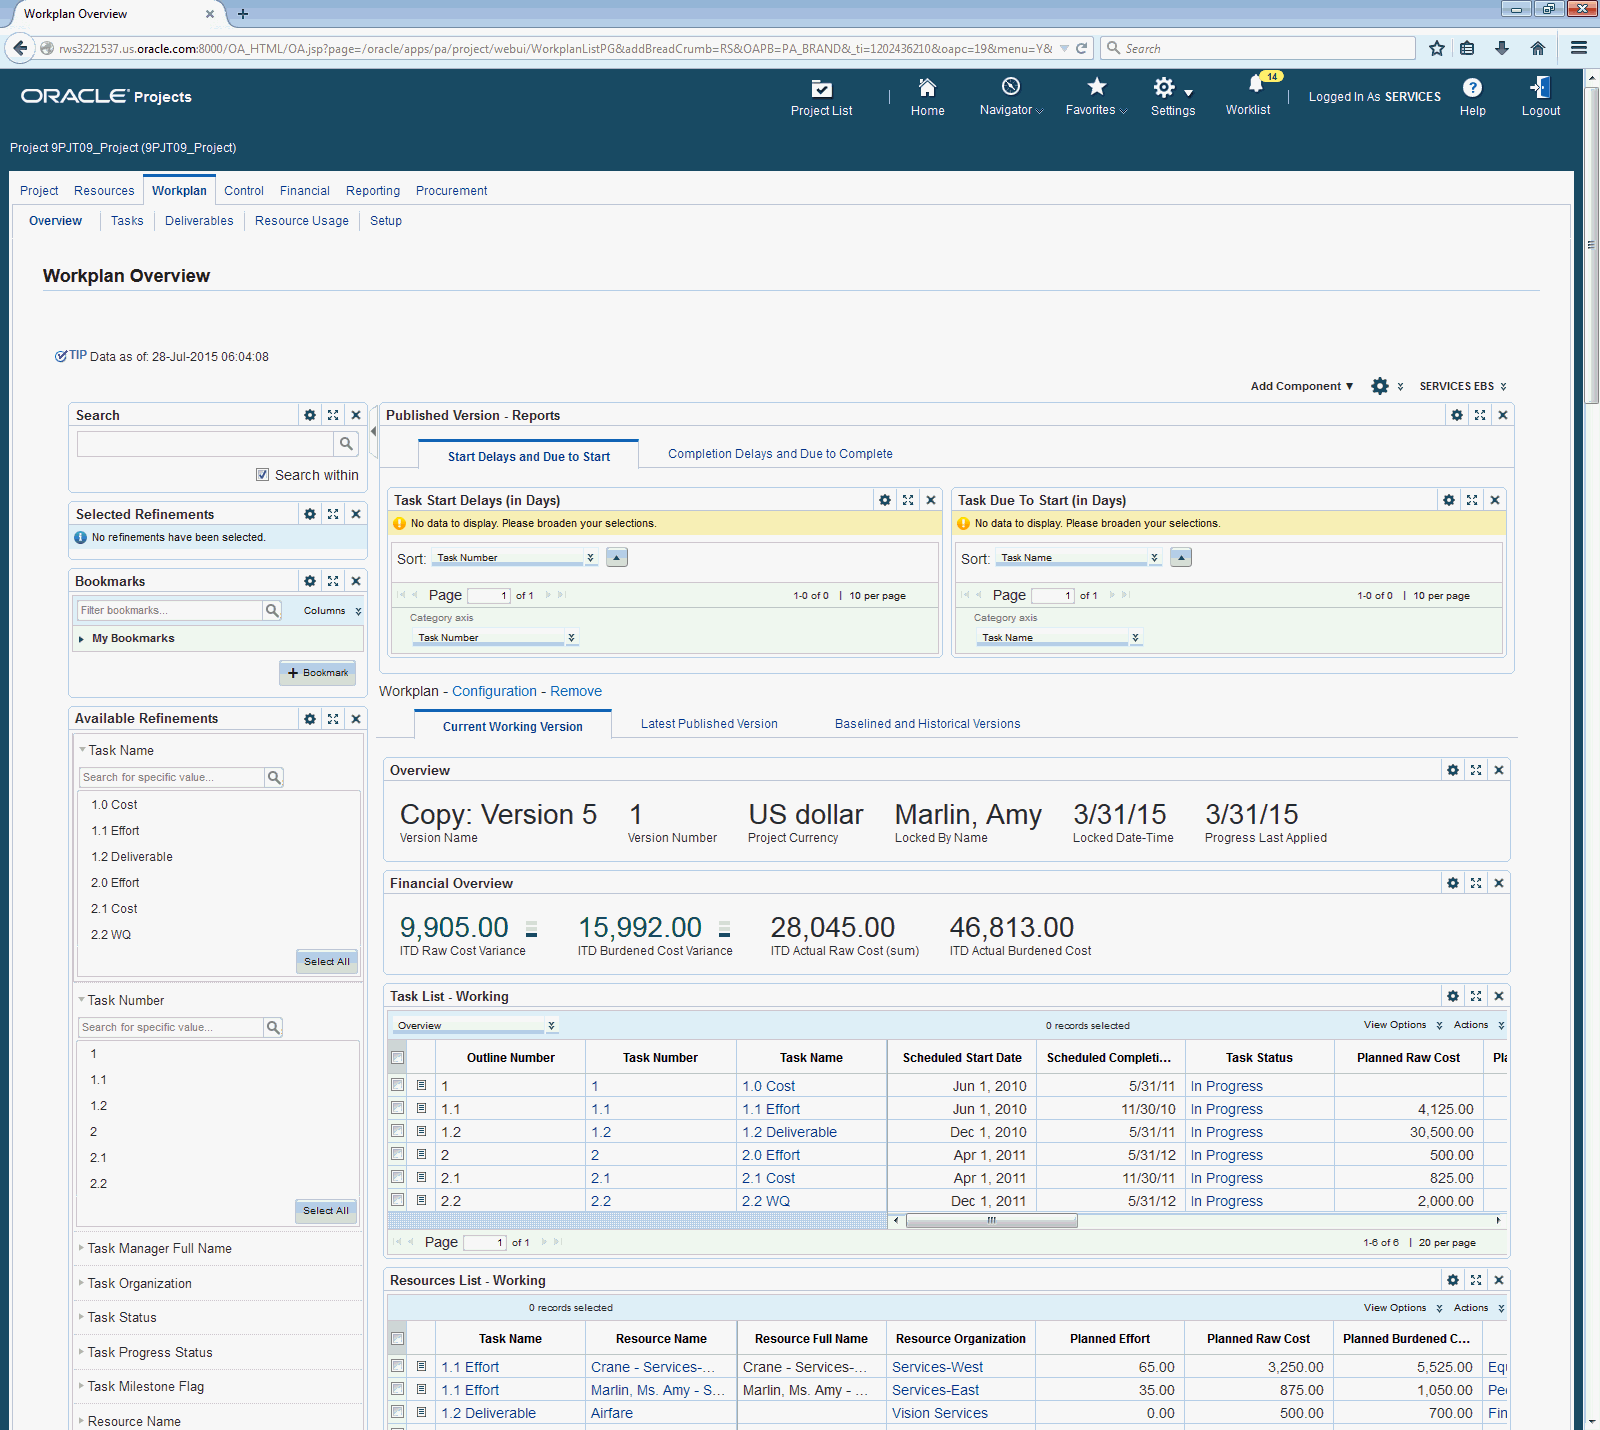Bookmark the page with browser star icon
Screen dimensions: 1600x1430
point(1437,48)
